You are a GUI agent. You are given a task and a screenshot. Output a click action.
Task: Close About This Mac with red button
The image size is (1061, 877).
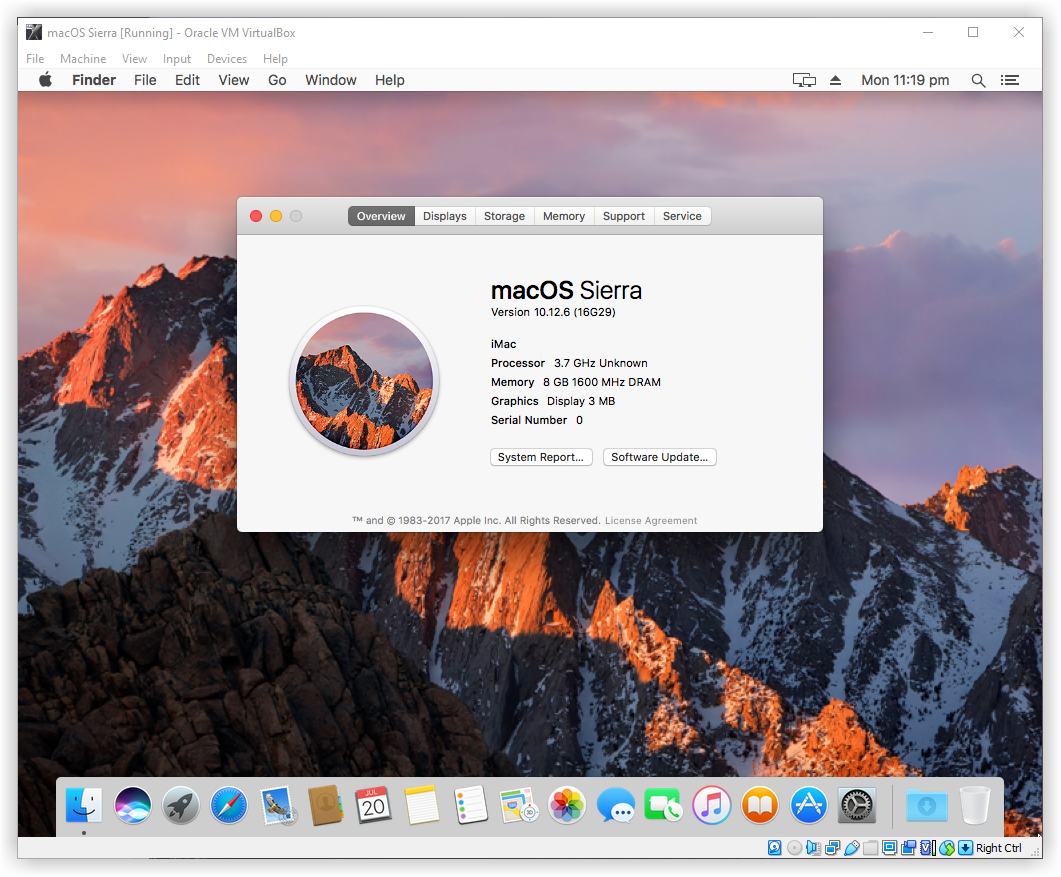coord(256,216)
